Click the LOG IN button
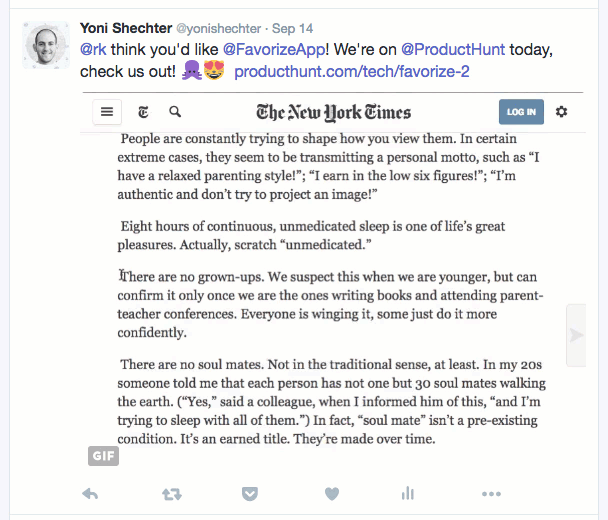 click(521, 112)
